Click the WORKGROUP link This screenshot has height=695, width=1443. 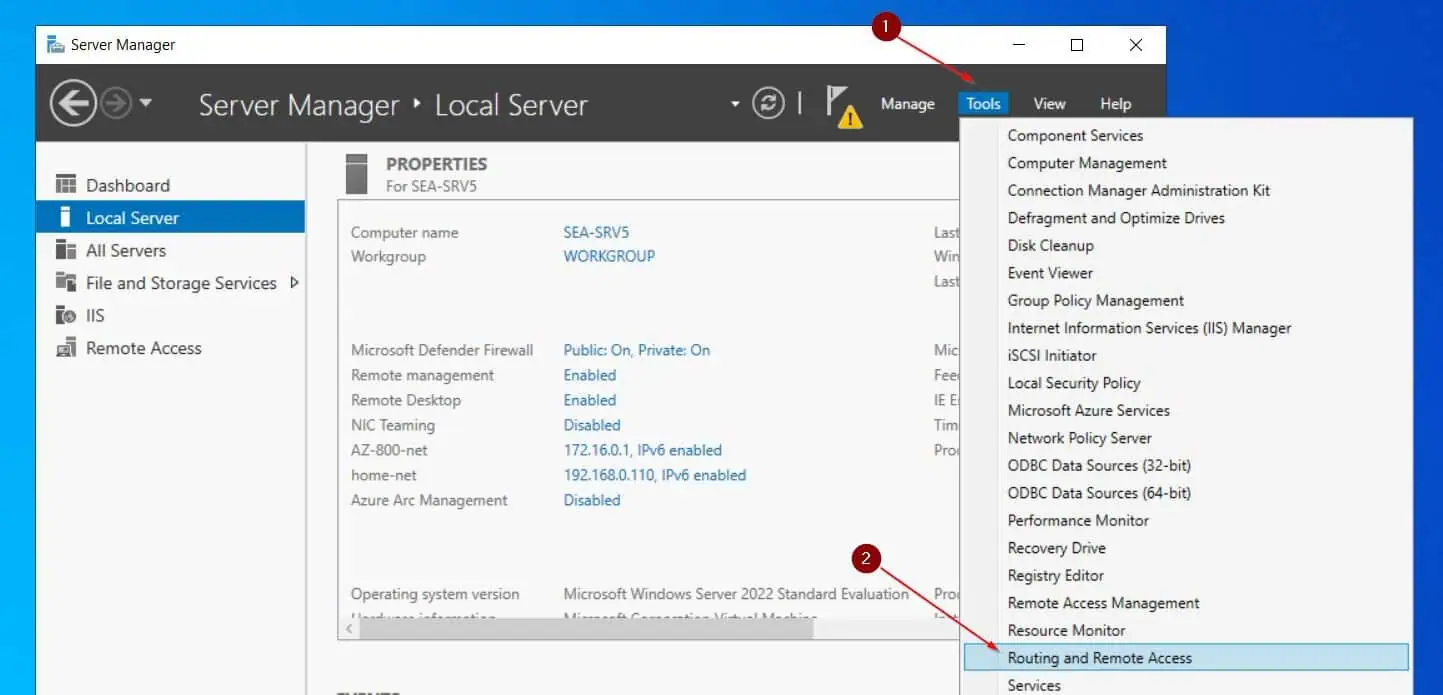[609, 256]
